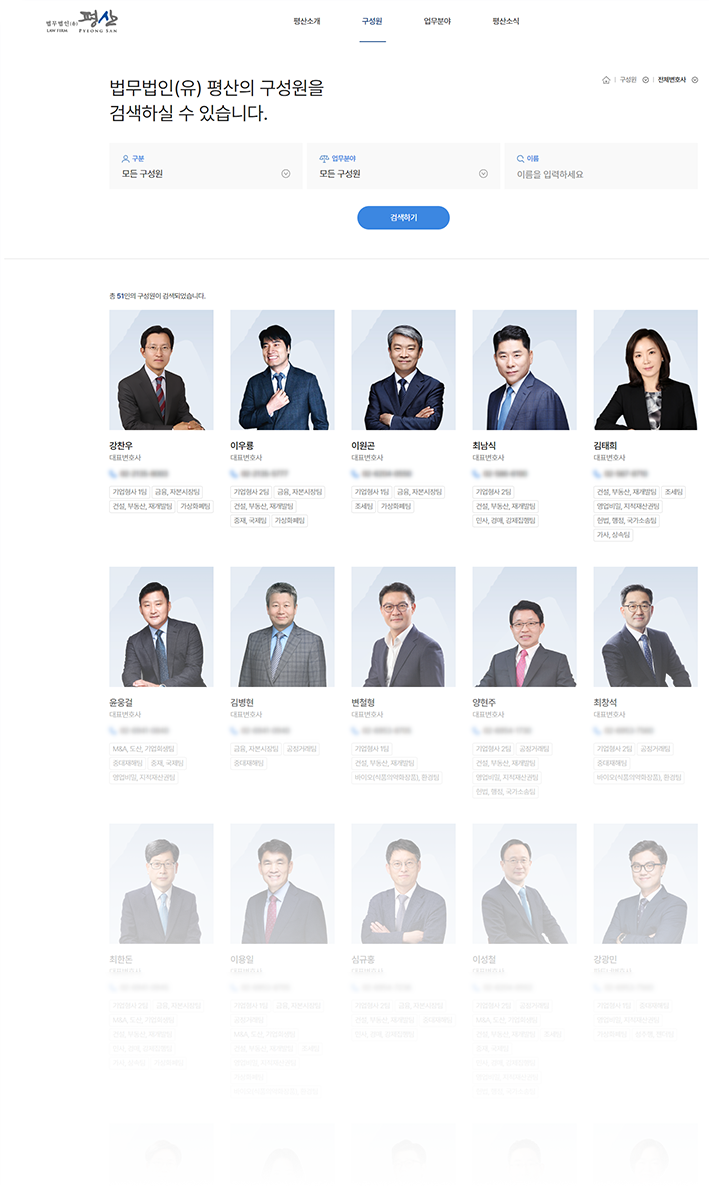Screen dimensions: 709x1186
Task: Click the home icon in the breadcrumb
Action: [x=605, y=80]
